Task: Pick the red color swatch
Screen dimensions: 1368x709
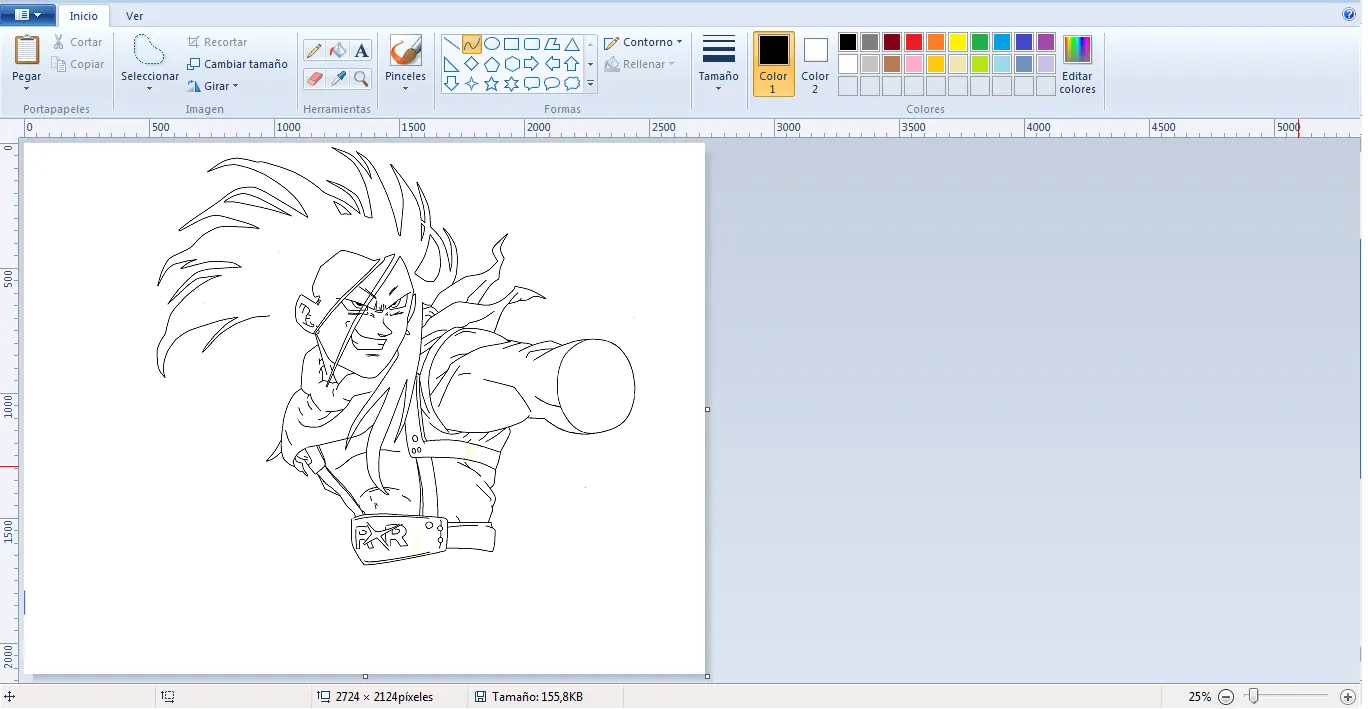Action: 914,42
